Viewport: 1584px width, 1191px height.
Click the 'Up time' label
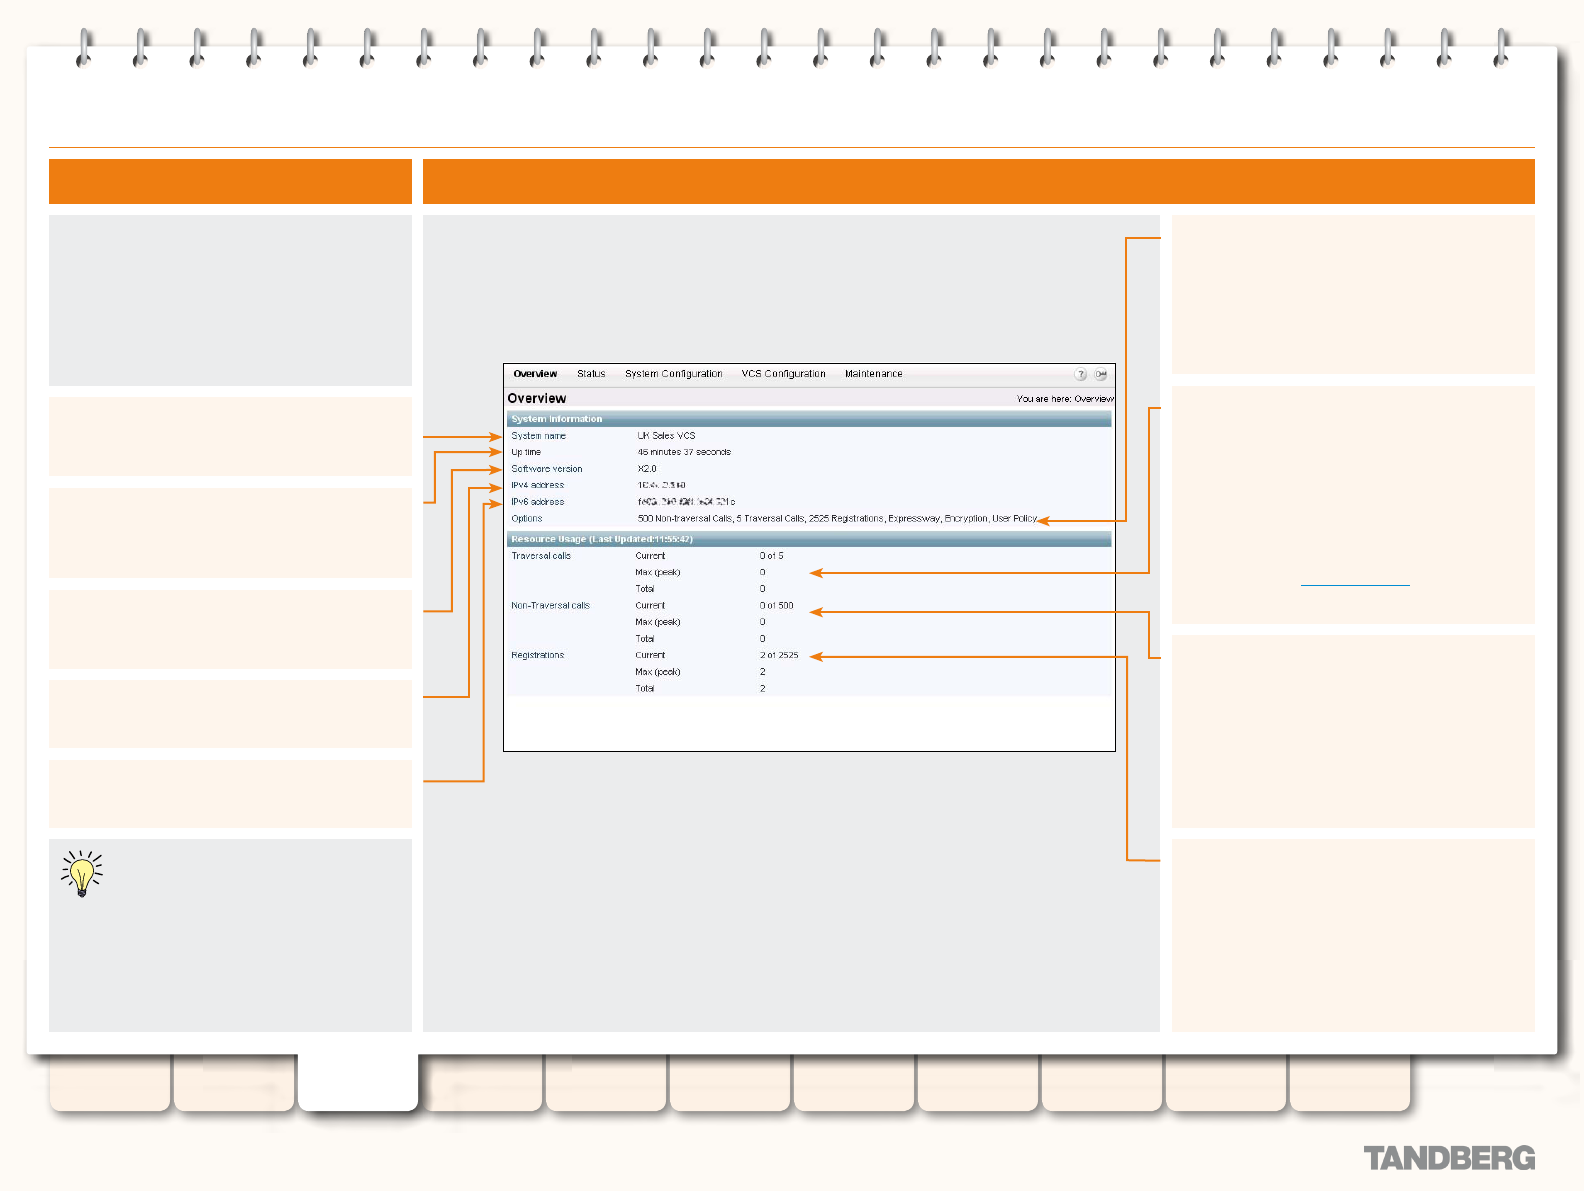[x=526, y=452]
